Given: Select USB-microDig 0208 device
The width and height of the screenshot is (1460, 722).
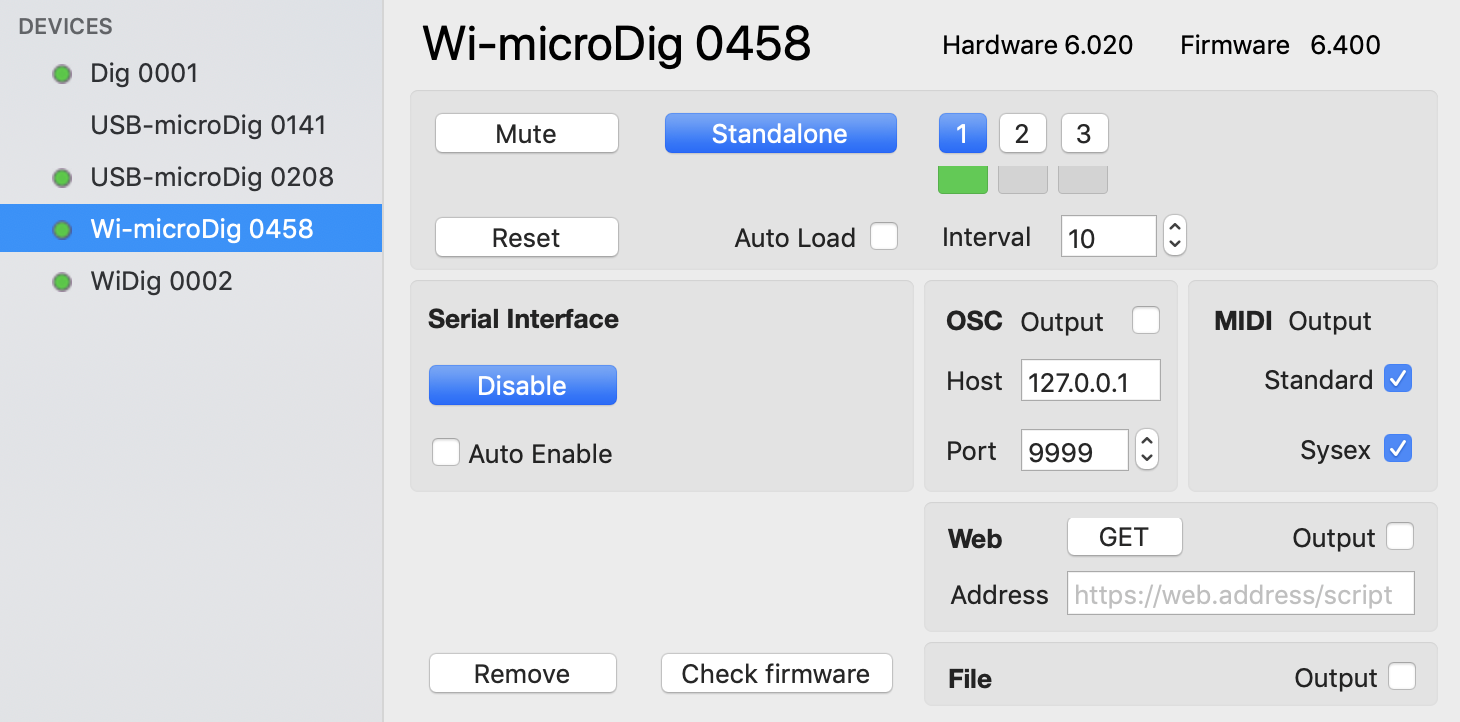Looking at the screenshot, I should click(191, 177).
